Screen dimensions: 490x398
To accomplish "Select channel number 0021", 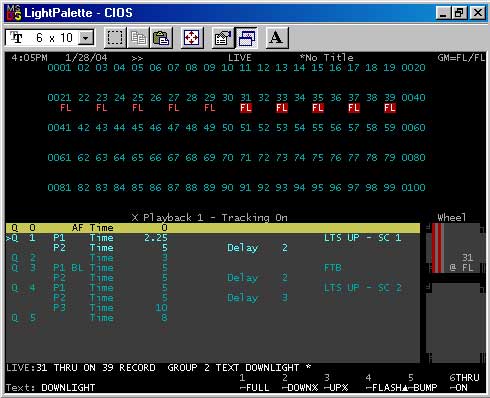I will (x=59, y=98).
